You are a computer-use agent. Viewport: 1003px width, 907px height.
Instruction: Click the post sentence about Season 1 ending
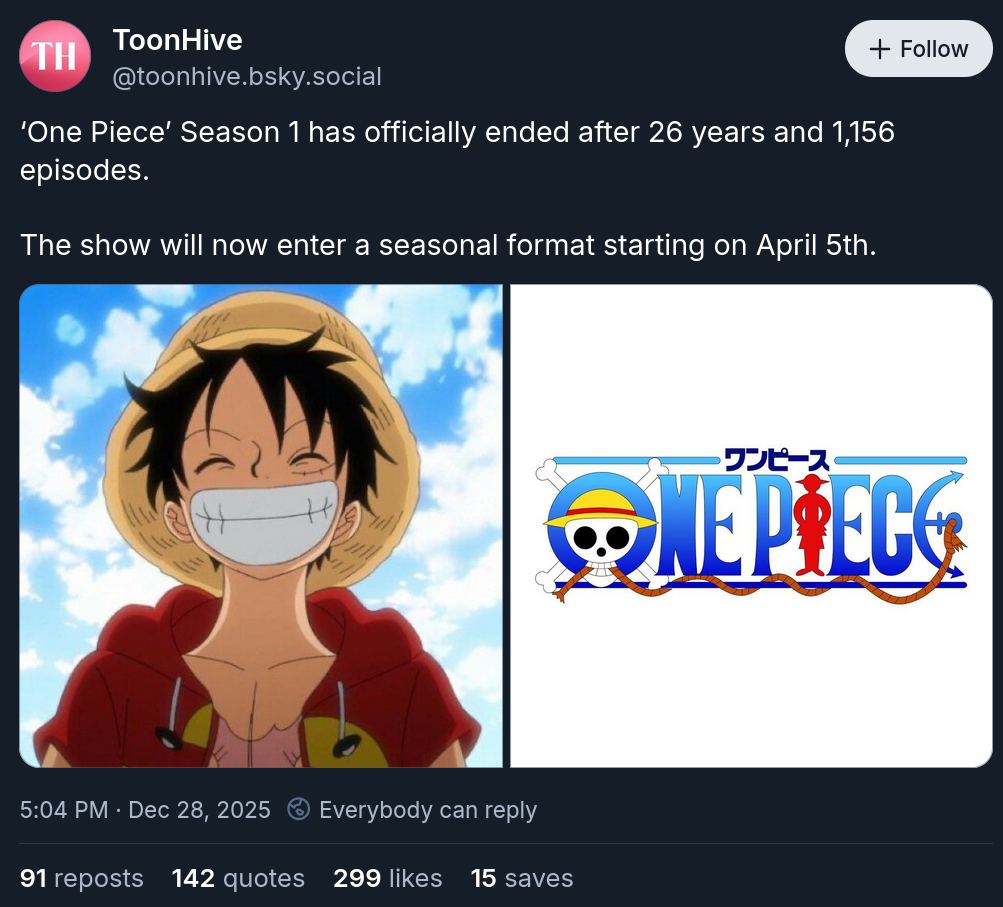pos(456,149)
